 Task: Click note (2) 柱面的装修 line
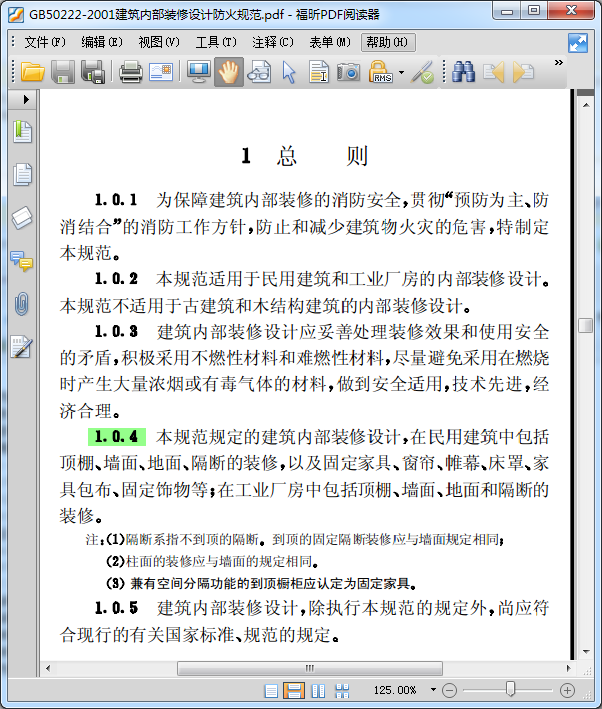(212, 562)
